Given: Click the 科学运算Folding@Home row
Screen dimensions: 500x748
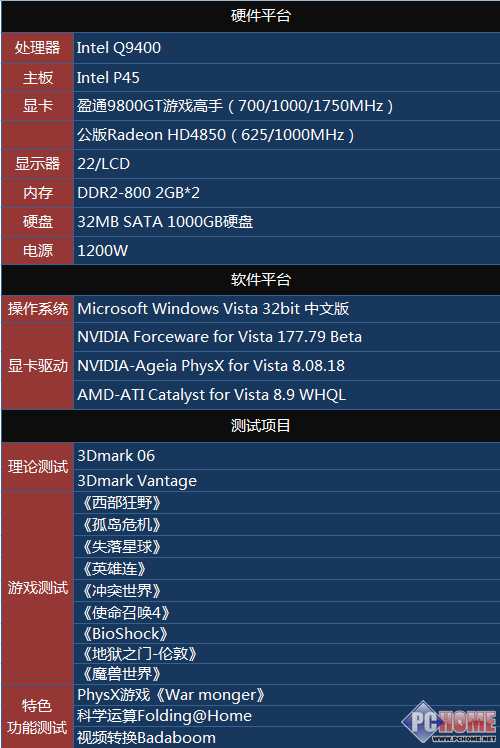Looking at the screenshot, I should click(287, 716).
